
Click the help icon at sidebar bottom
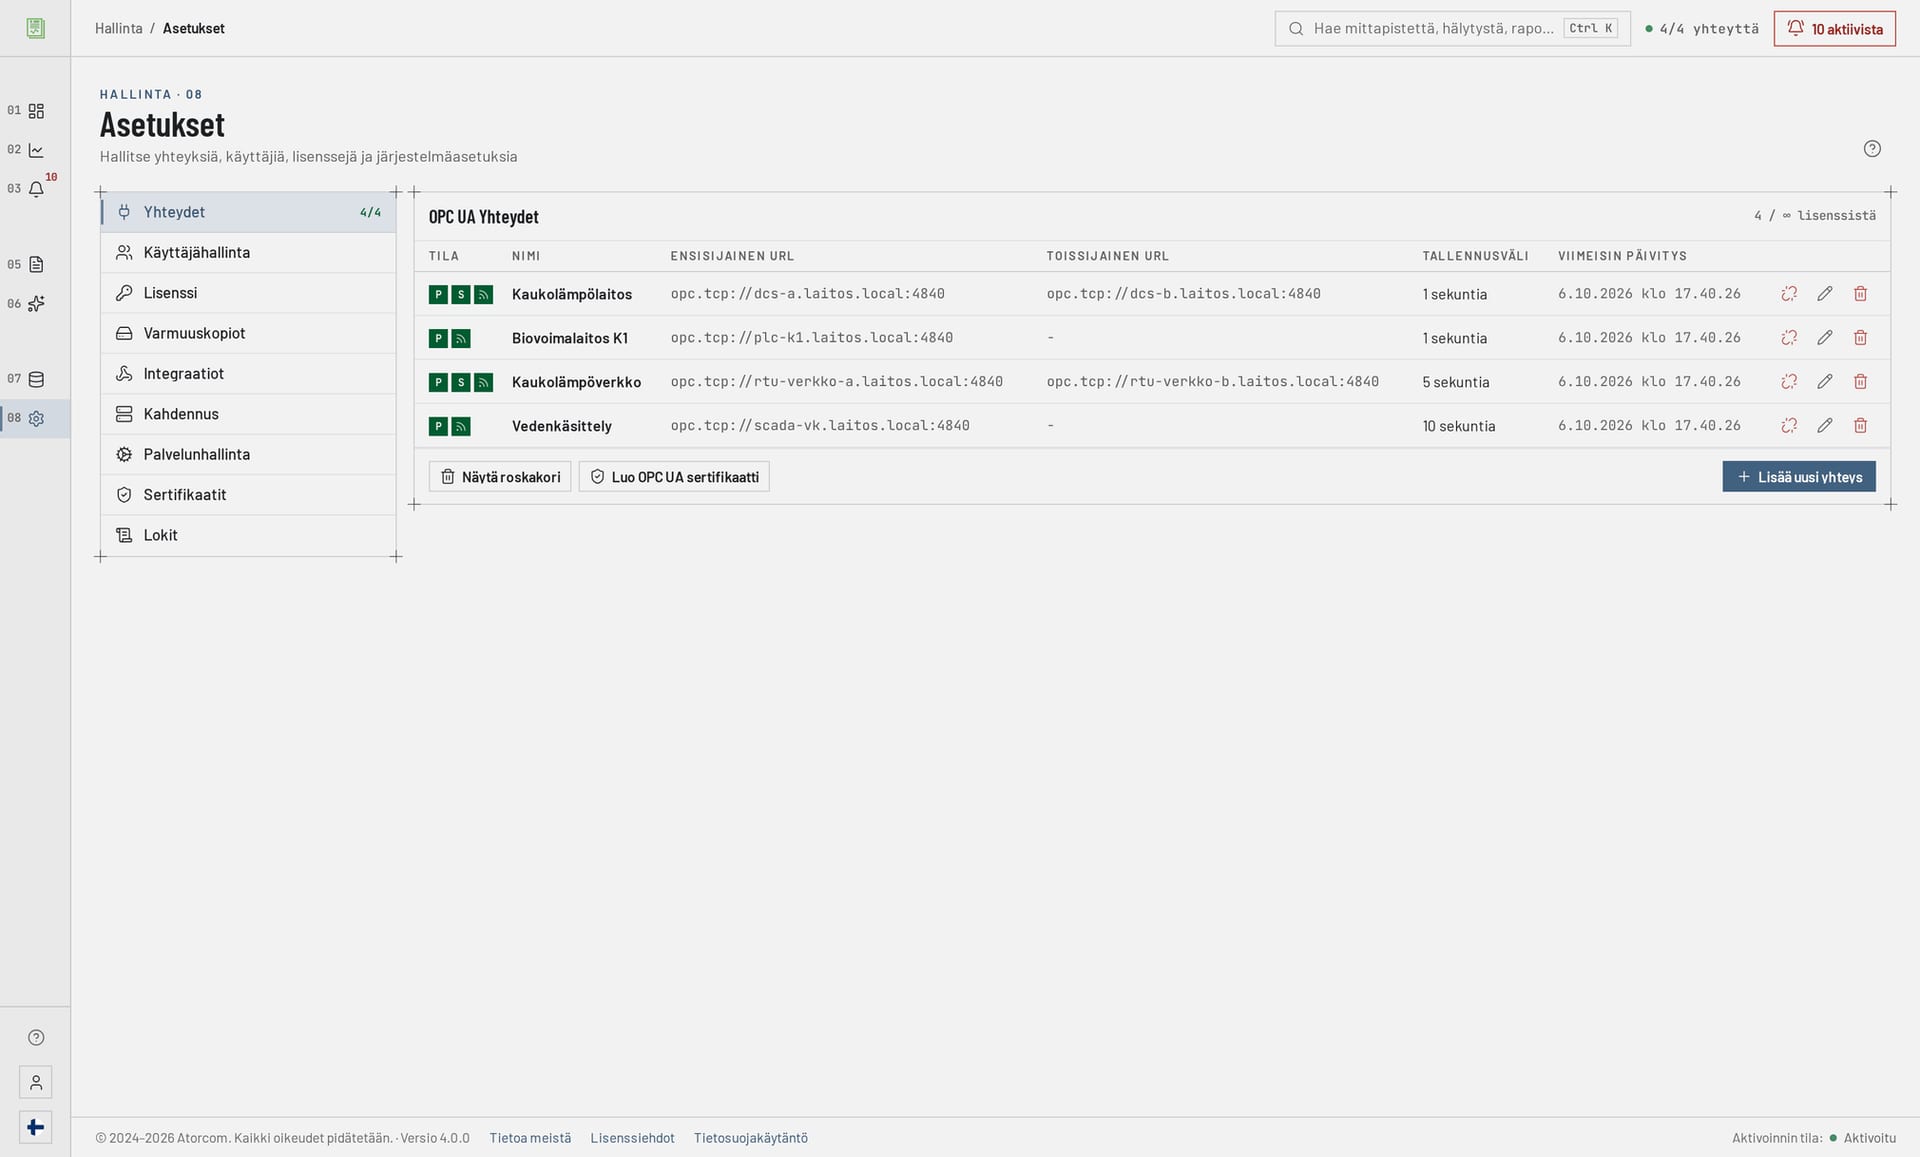pyautogui.click(x=36, y=1037)
